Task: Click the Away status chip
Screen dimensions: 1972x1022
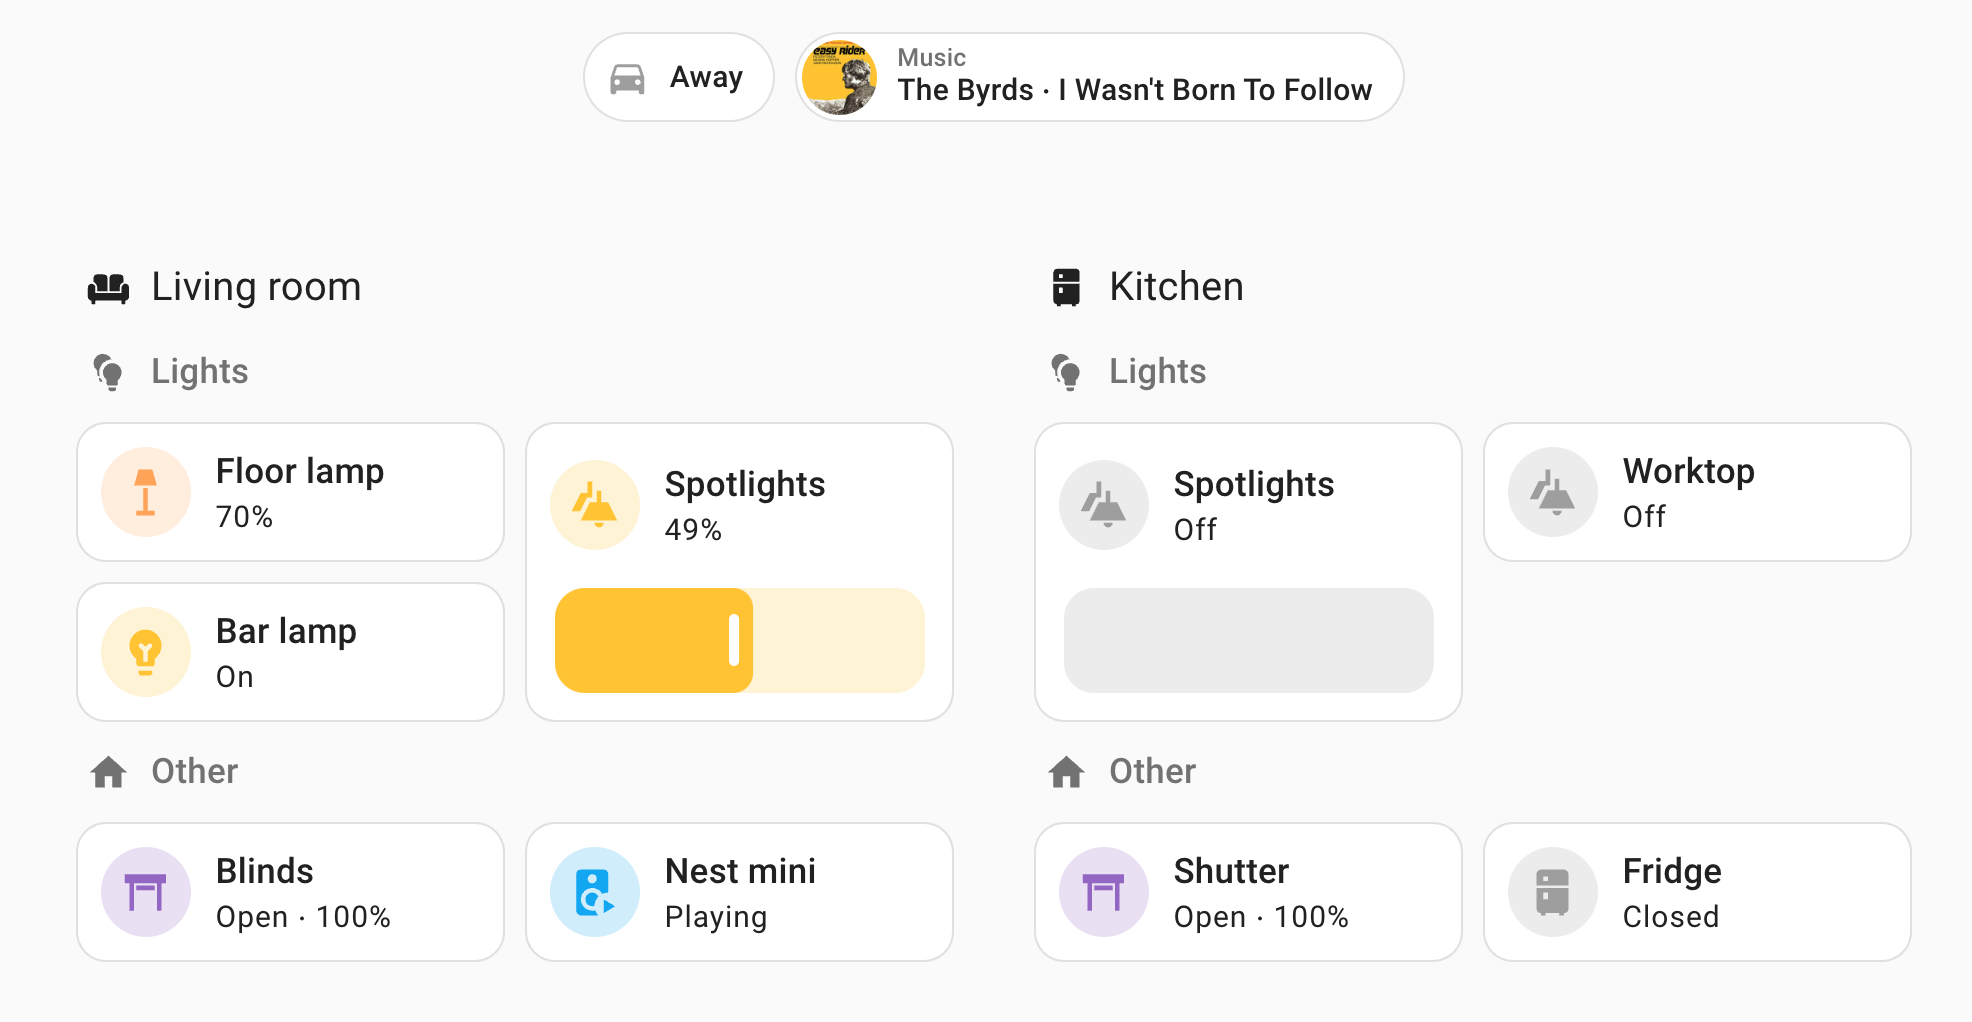Action: point(678,76)
